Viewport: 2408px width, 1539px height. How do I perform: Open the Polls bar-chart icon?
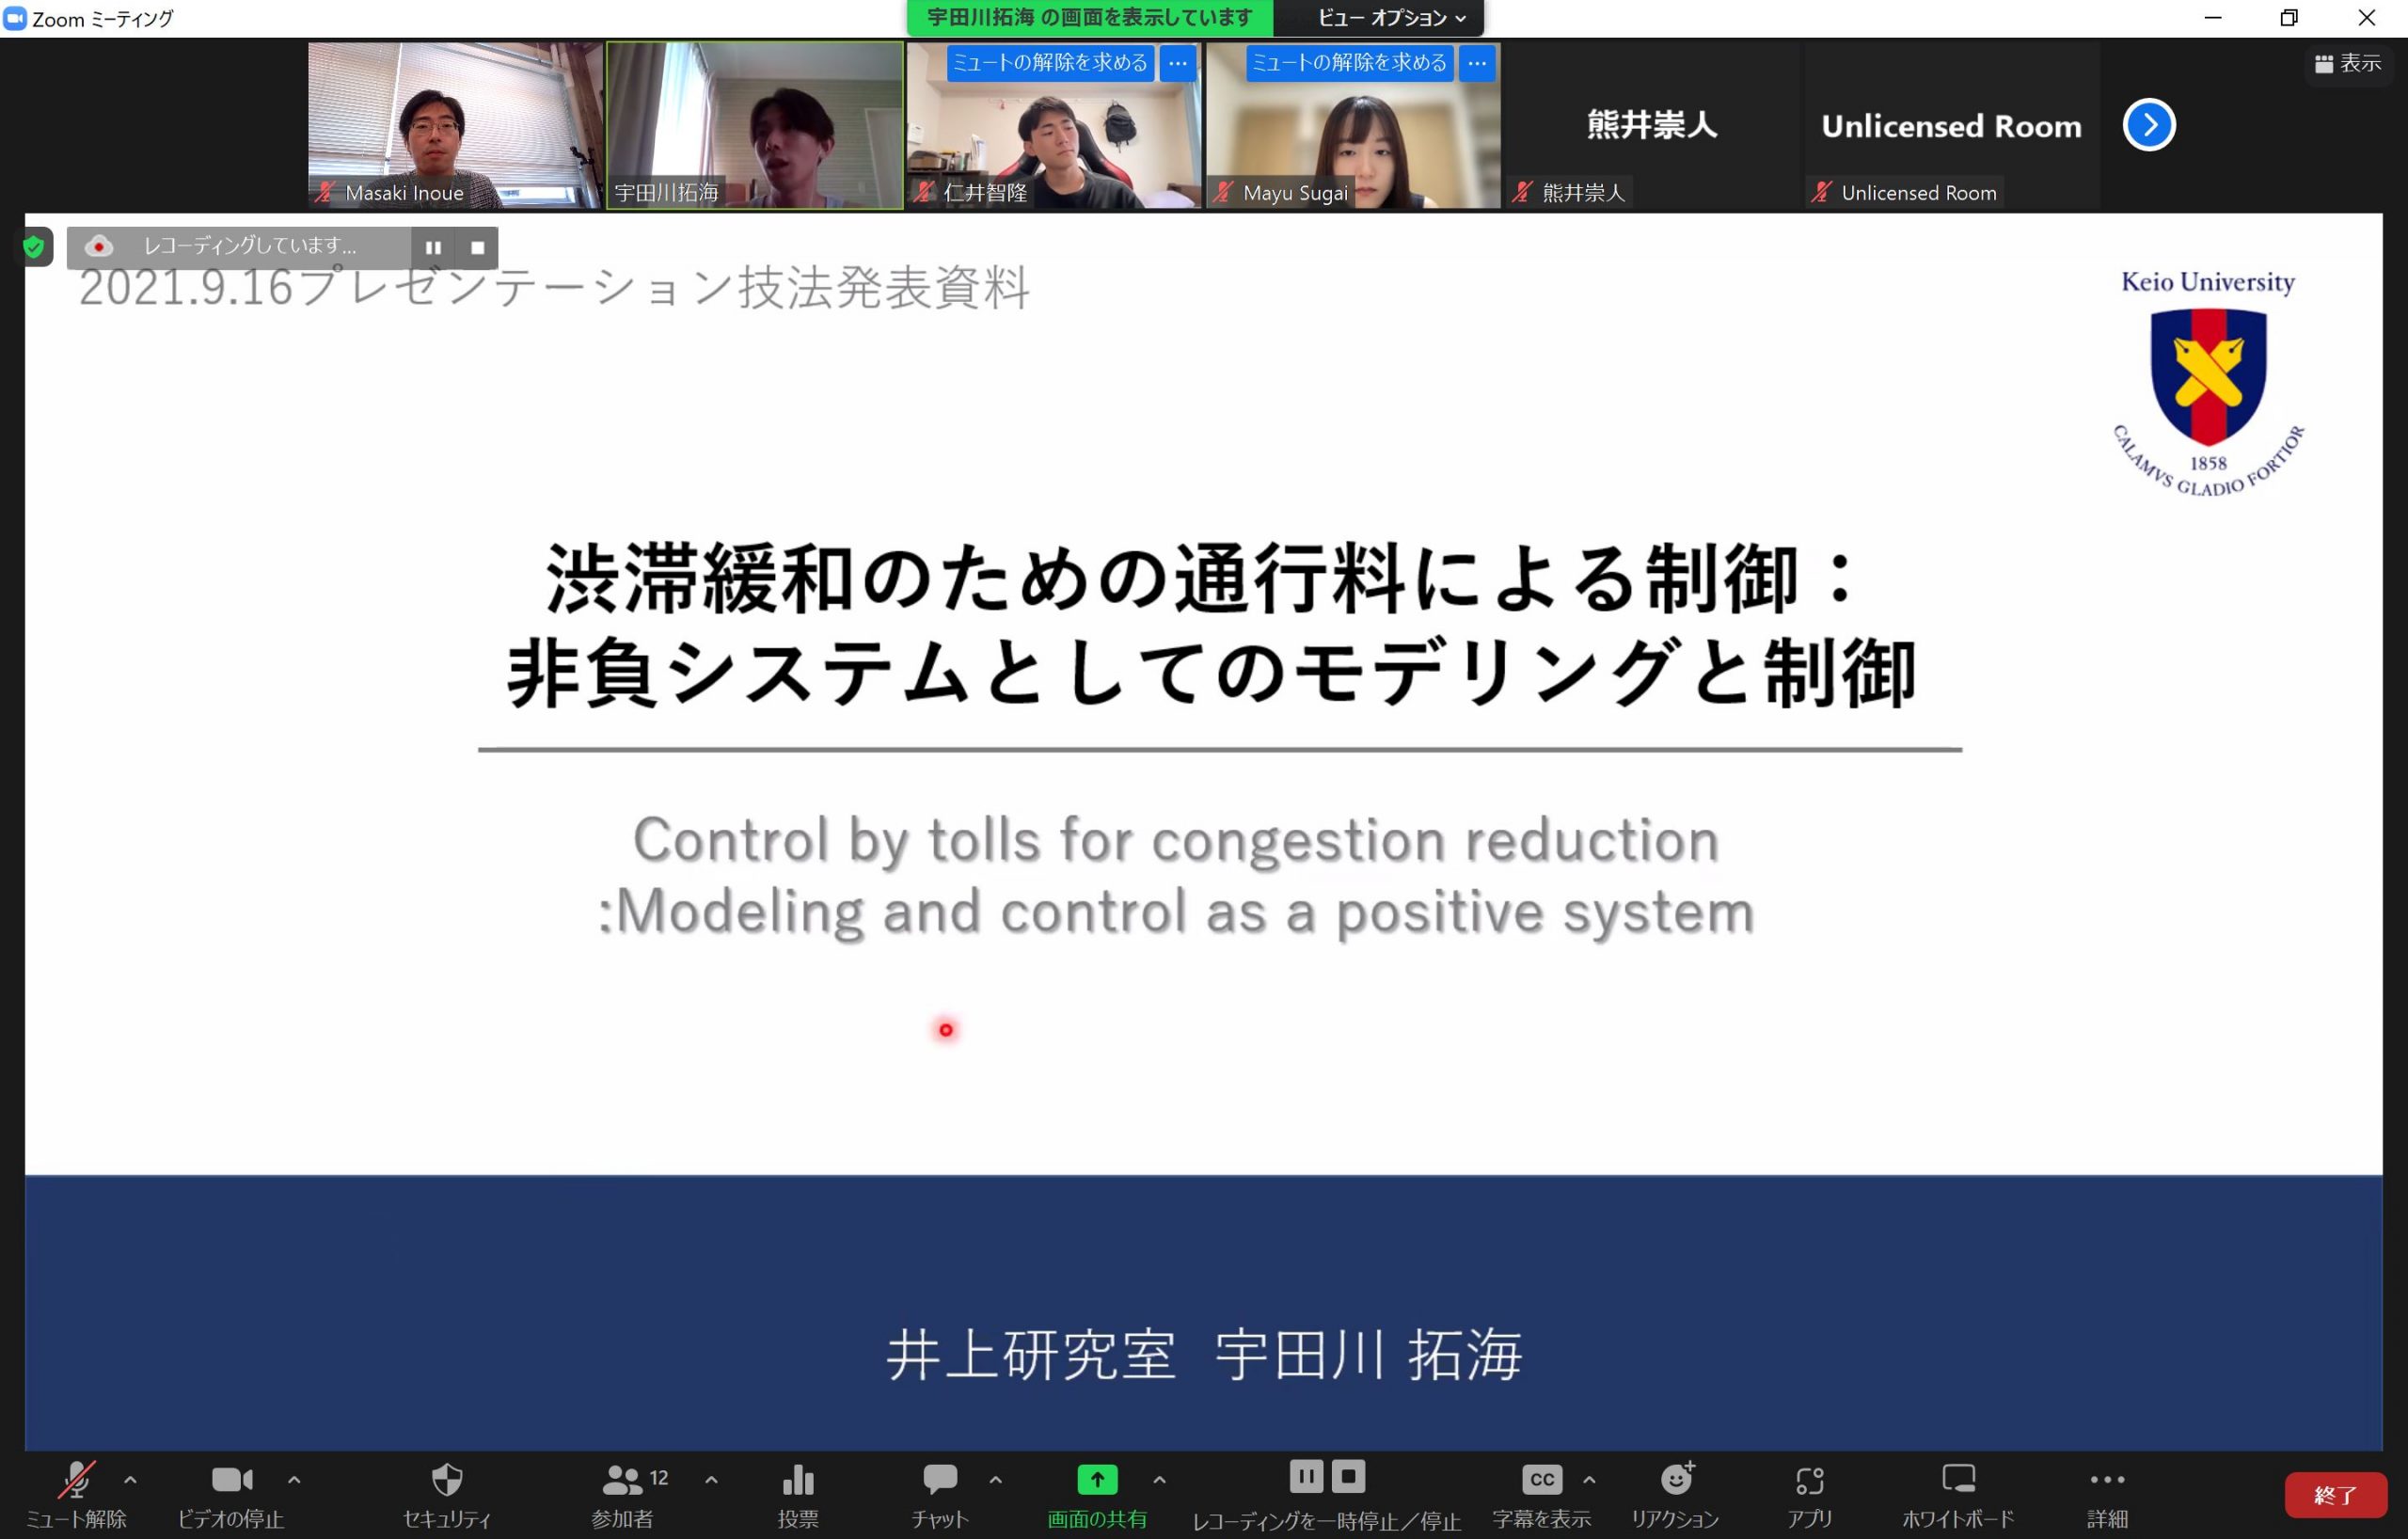point(797,1479)
